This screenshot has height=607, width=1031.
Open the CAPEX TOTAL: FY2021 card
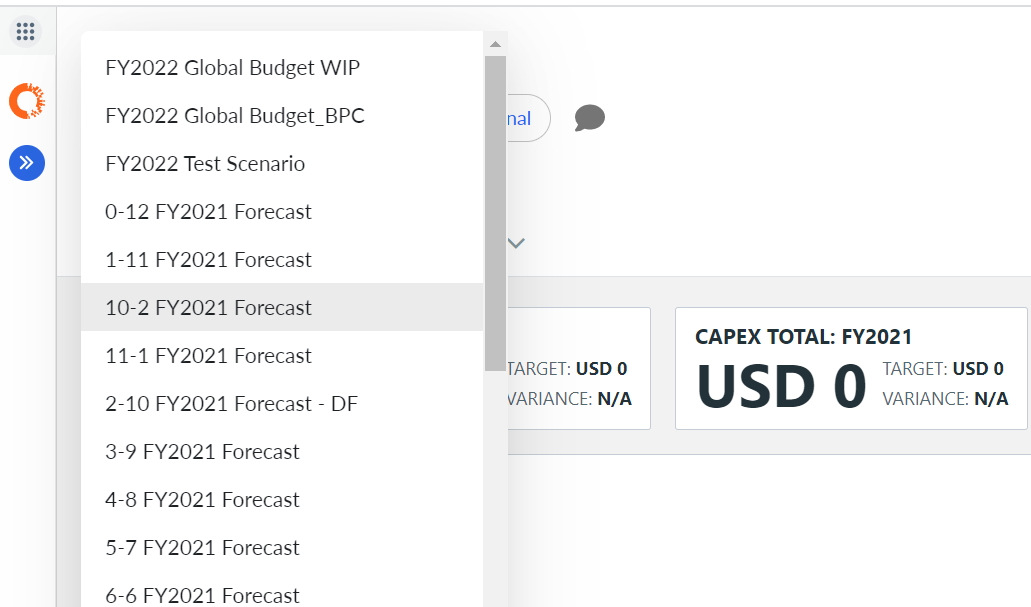[x=851, y=368]
